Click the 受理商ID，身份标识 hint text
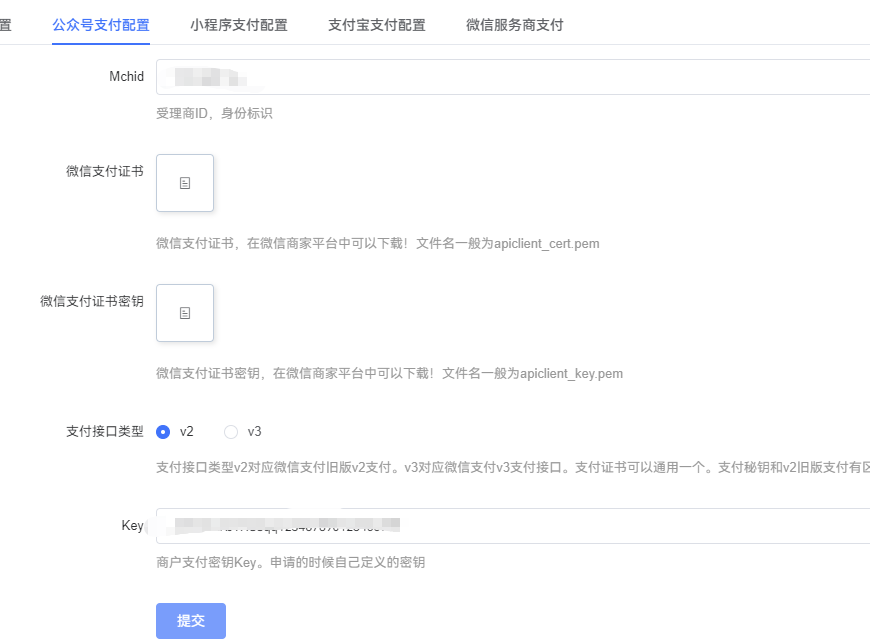870x643 pixels. pos(214,114)
